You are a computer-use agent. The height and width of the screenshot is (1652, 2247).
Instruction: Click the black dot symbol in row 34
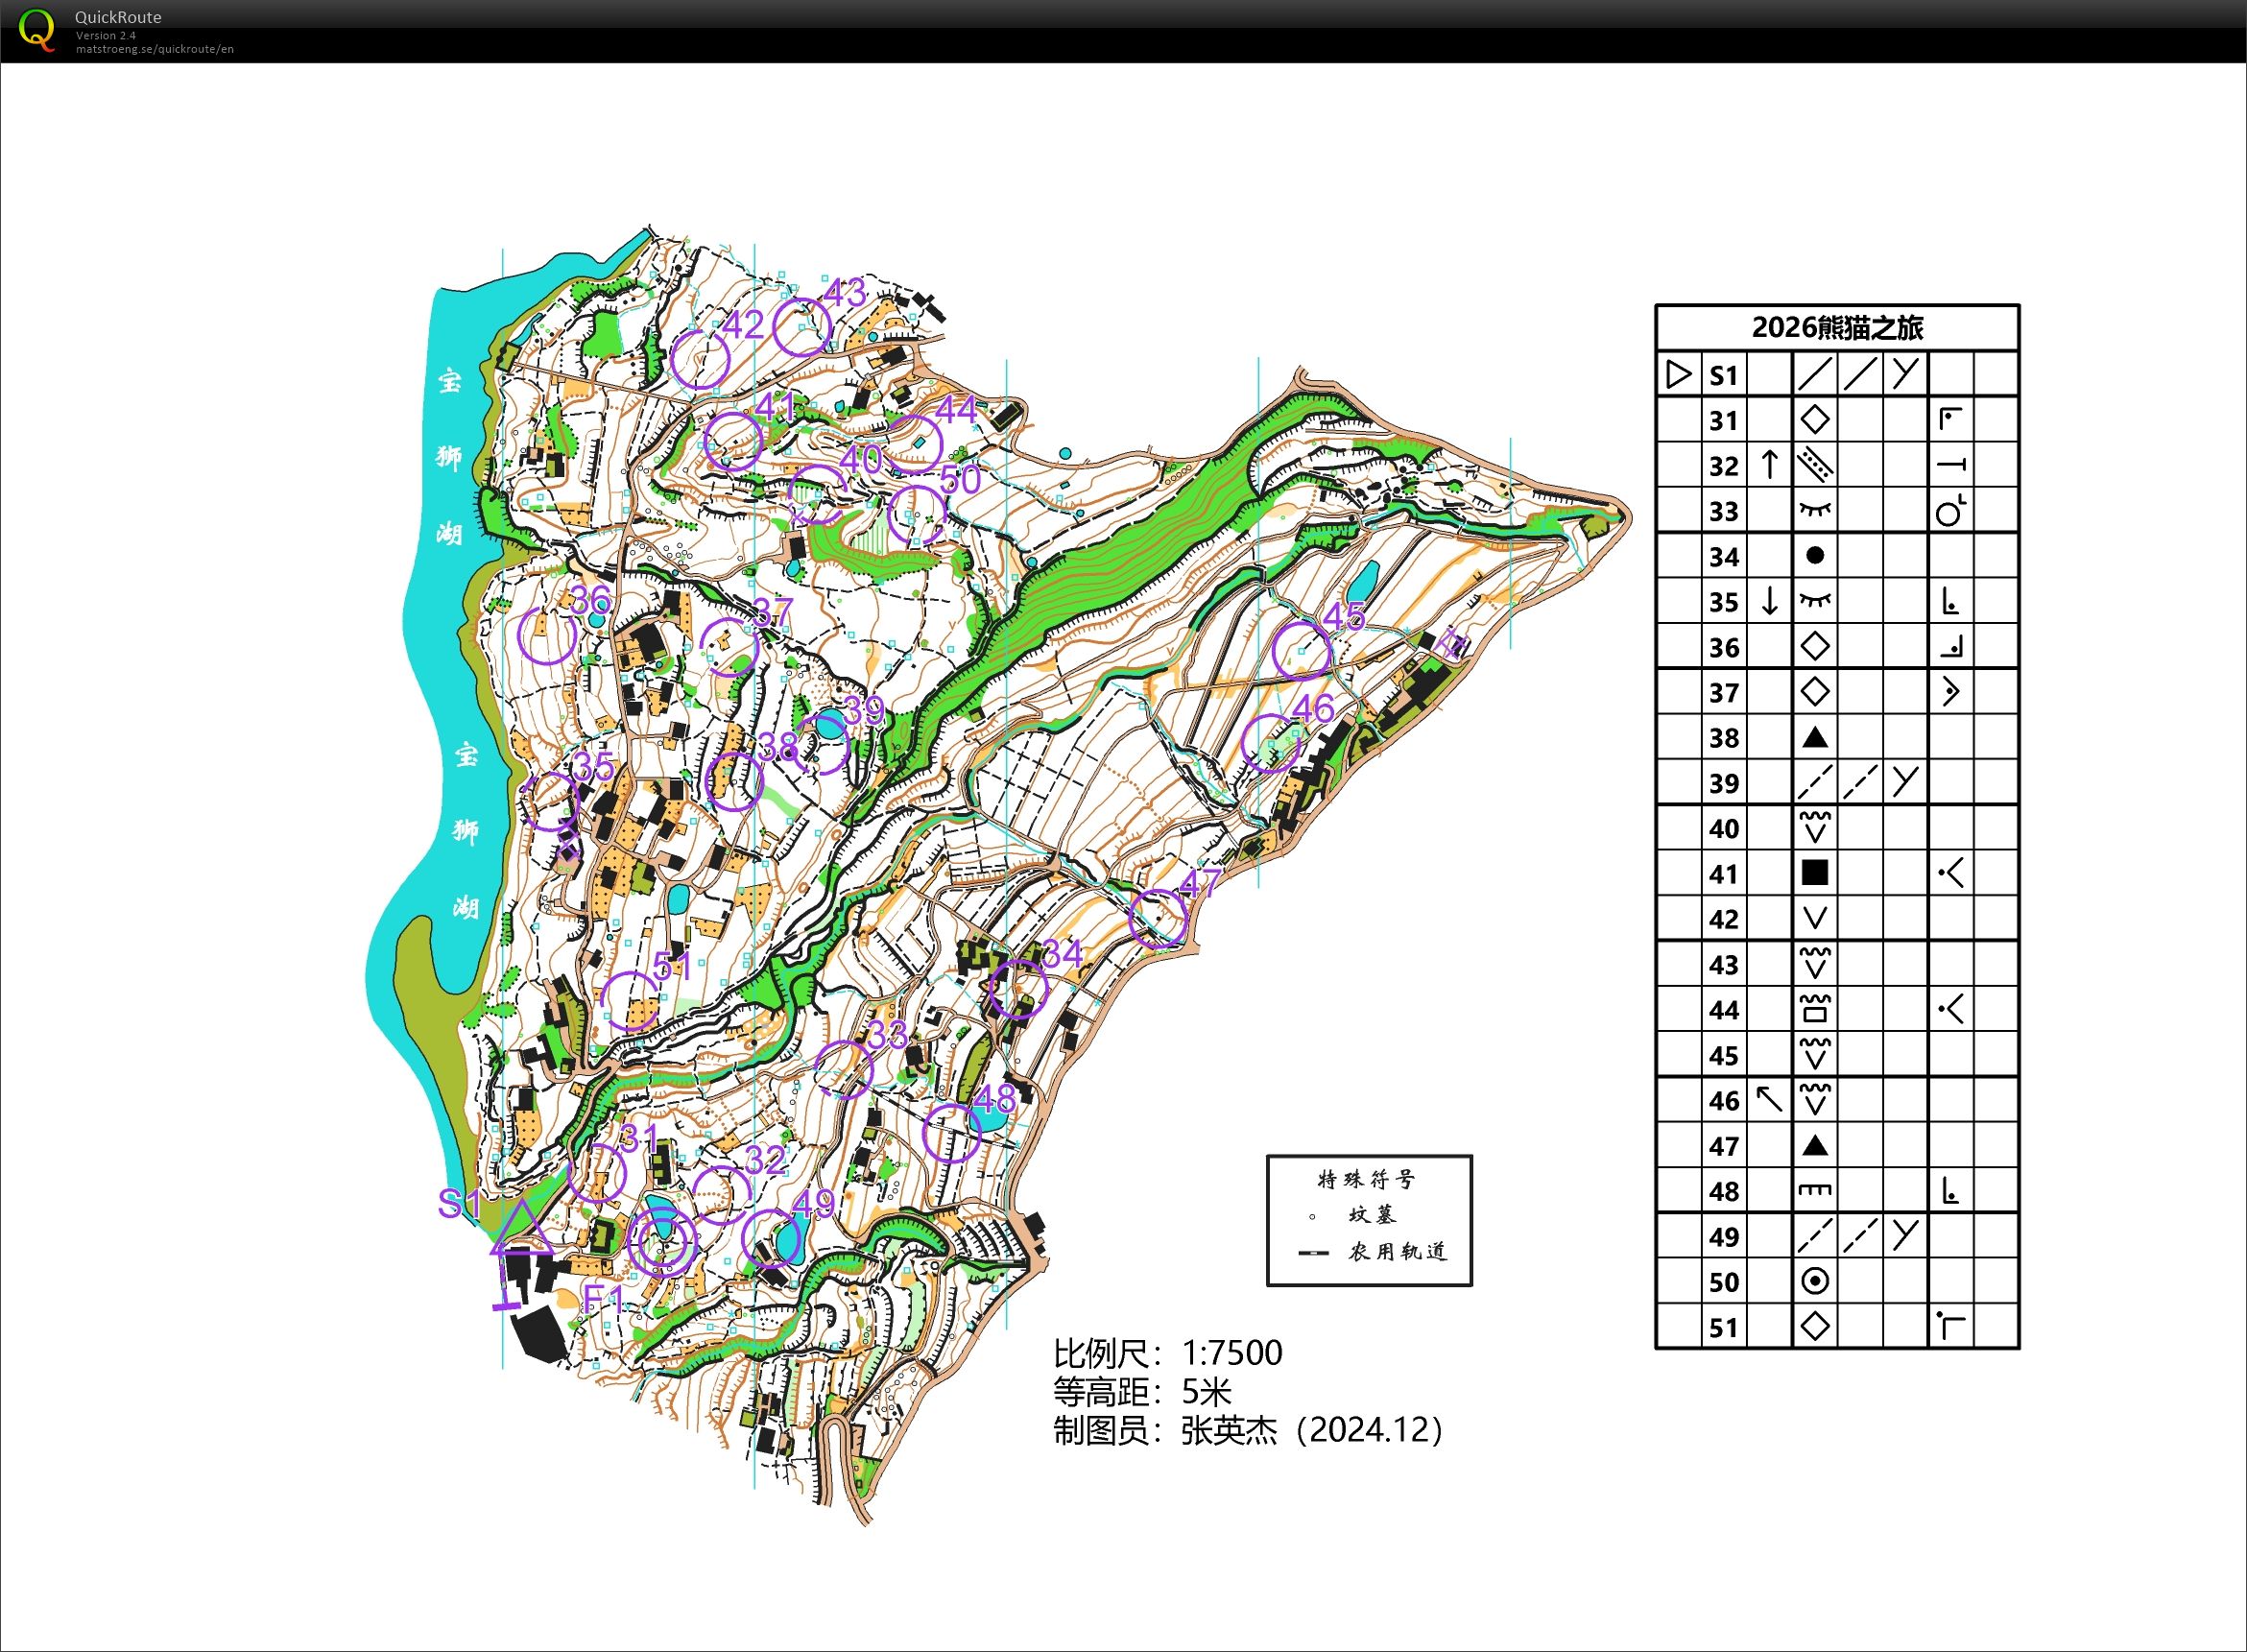click(1814, 556)
